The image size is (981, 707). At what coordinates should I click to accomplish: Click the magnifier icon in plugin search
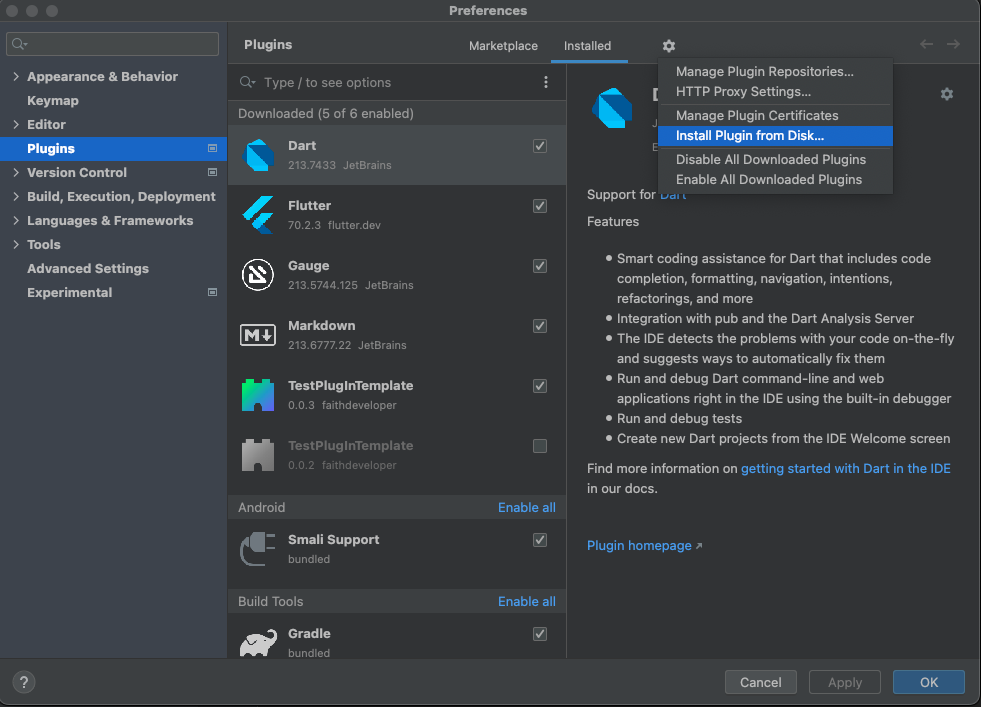click(247, 82)
